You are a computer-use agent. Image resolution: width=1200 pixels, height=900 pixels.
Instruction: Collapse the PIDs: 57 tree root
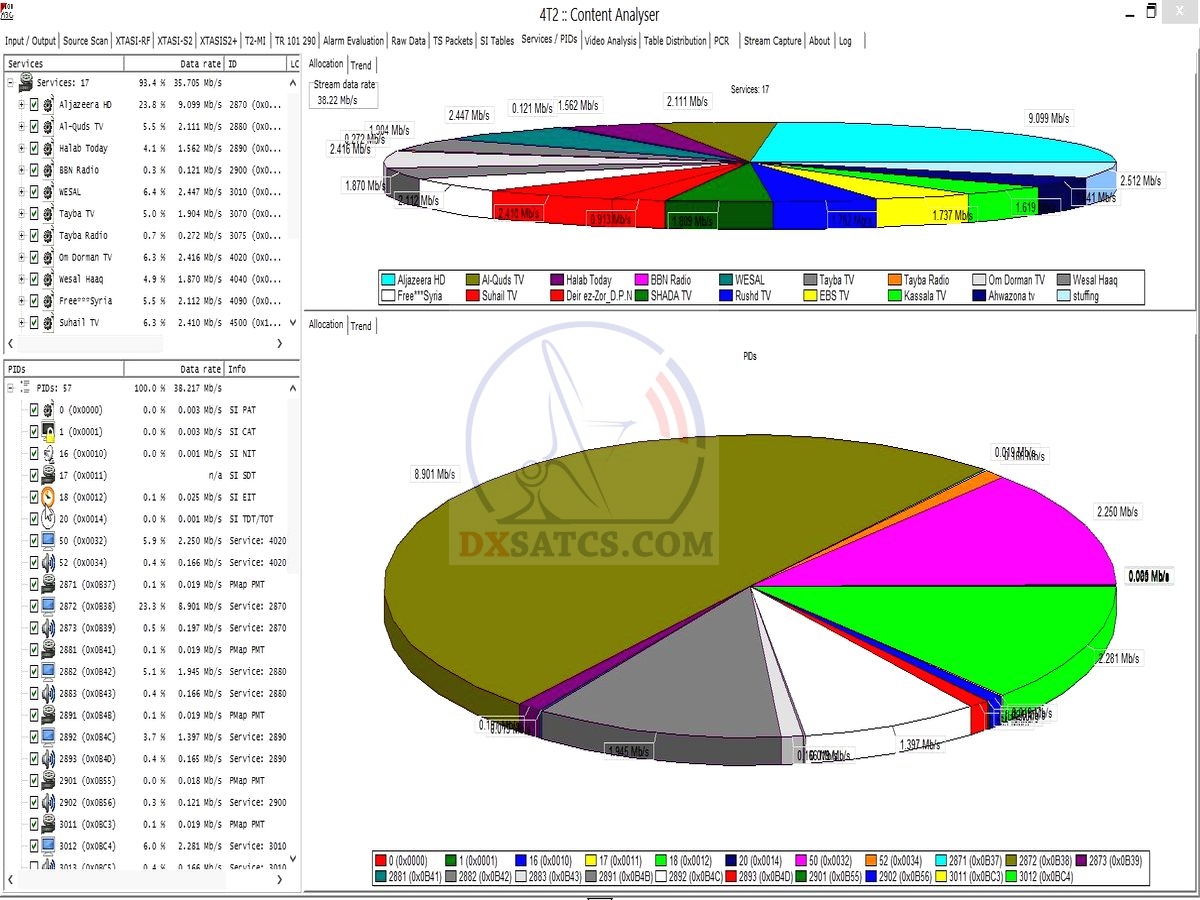(10, 388)
